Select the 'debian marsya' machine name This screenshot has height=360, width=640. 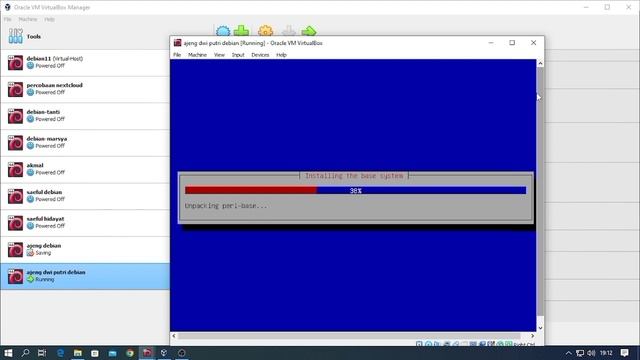coord(47,139)
